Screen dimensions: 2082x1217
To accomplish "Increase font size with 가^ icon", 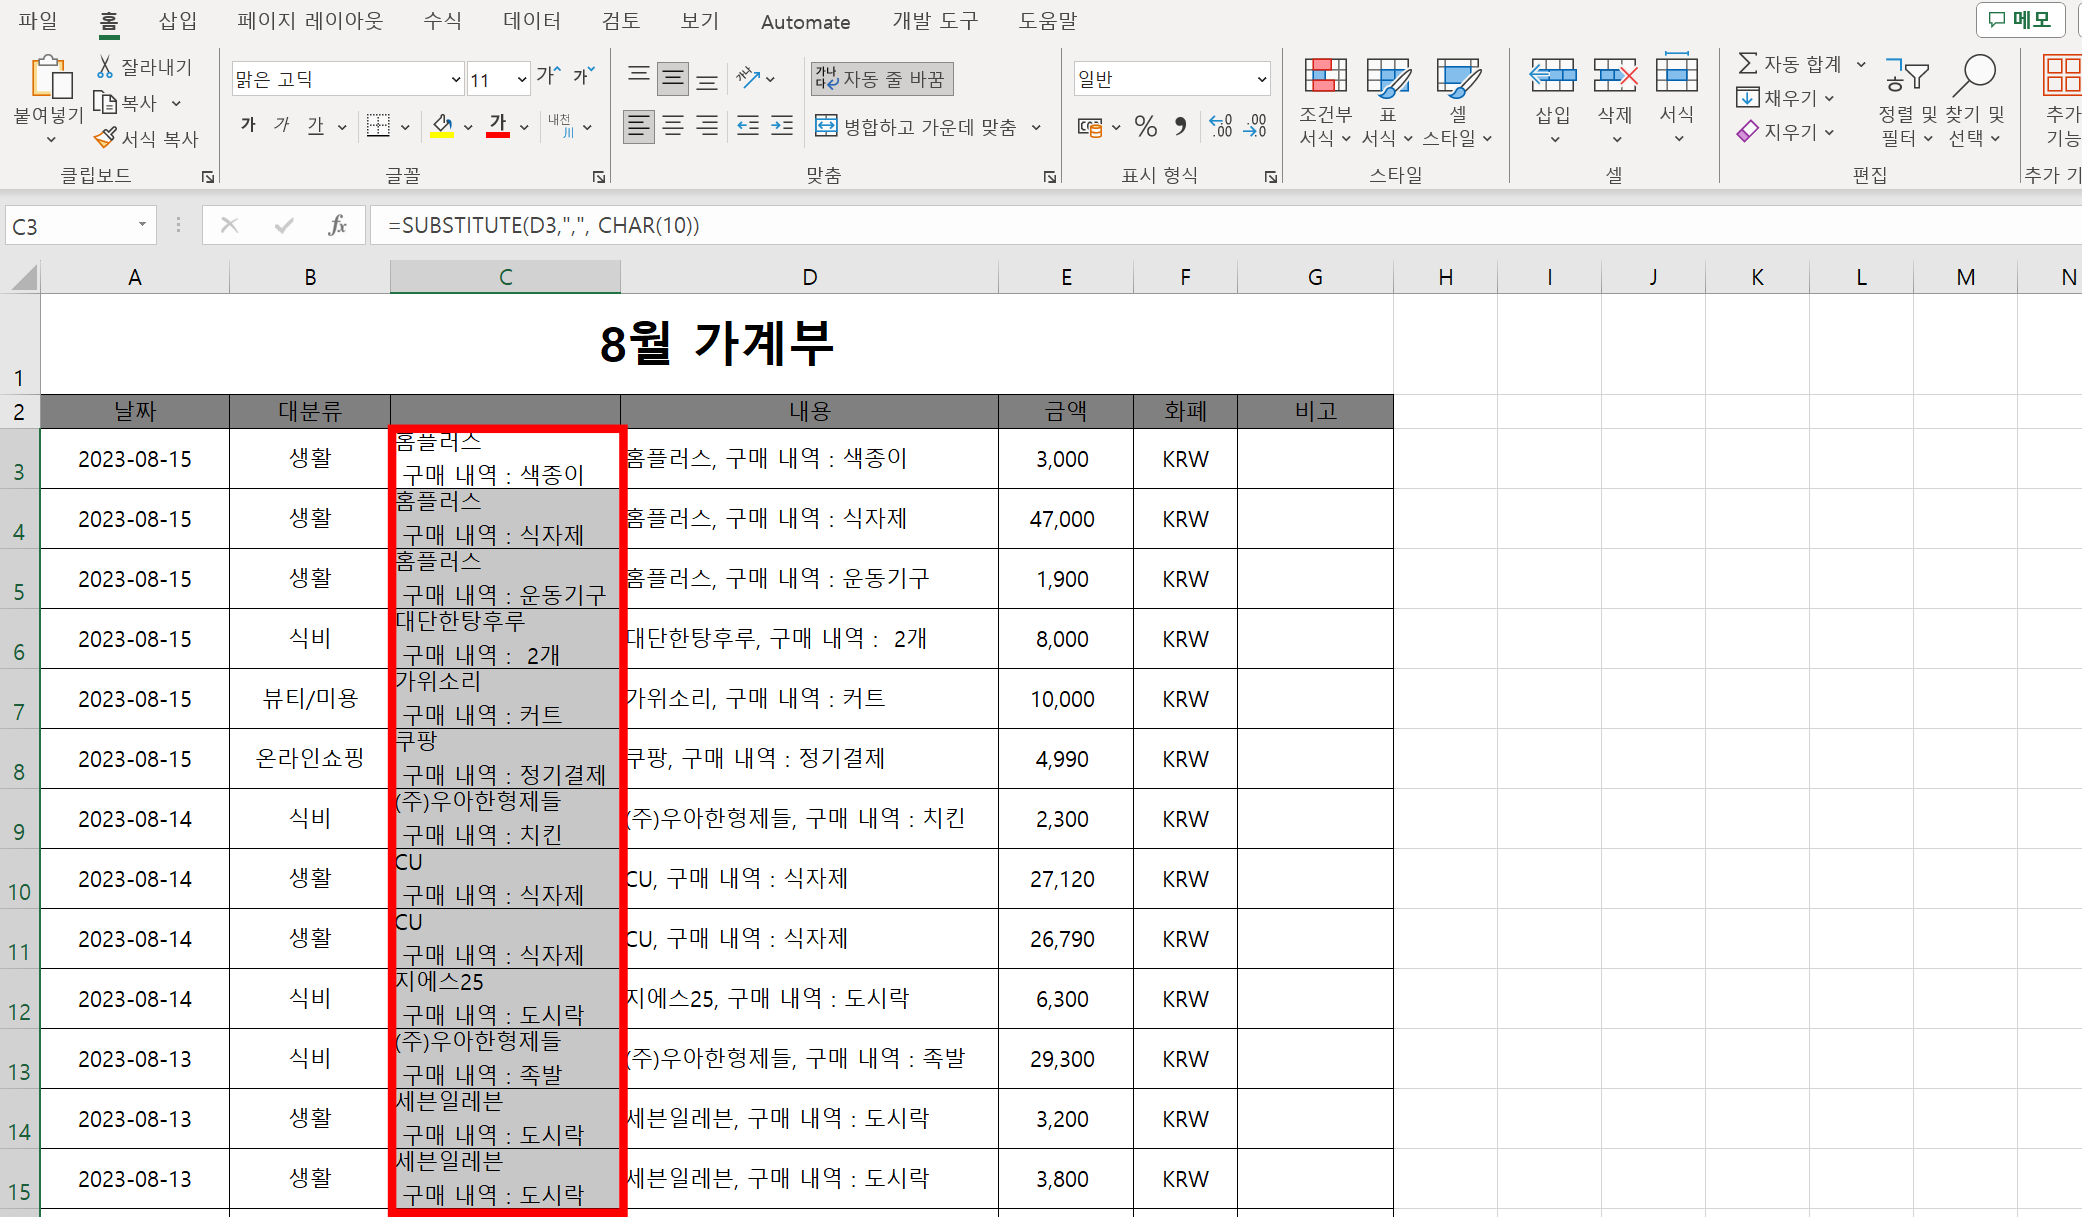I will click(x=548, y=77).
